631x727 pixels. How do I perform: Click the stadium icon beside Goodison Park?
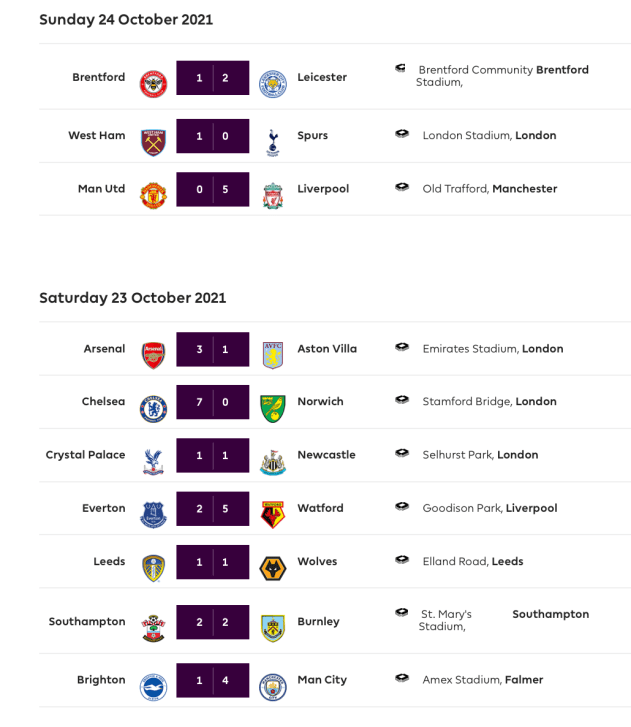[x=402, y=507]
